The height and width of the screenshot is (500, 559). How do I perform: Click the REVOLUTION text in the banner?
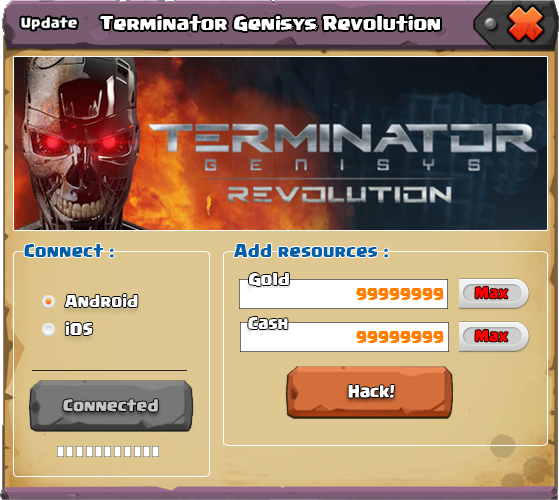tap(340, 195)
